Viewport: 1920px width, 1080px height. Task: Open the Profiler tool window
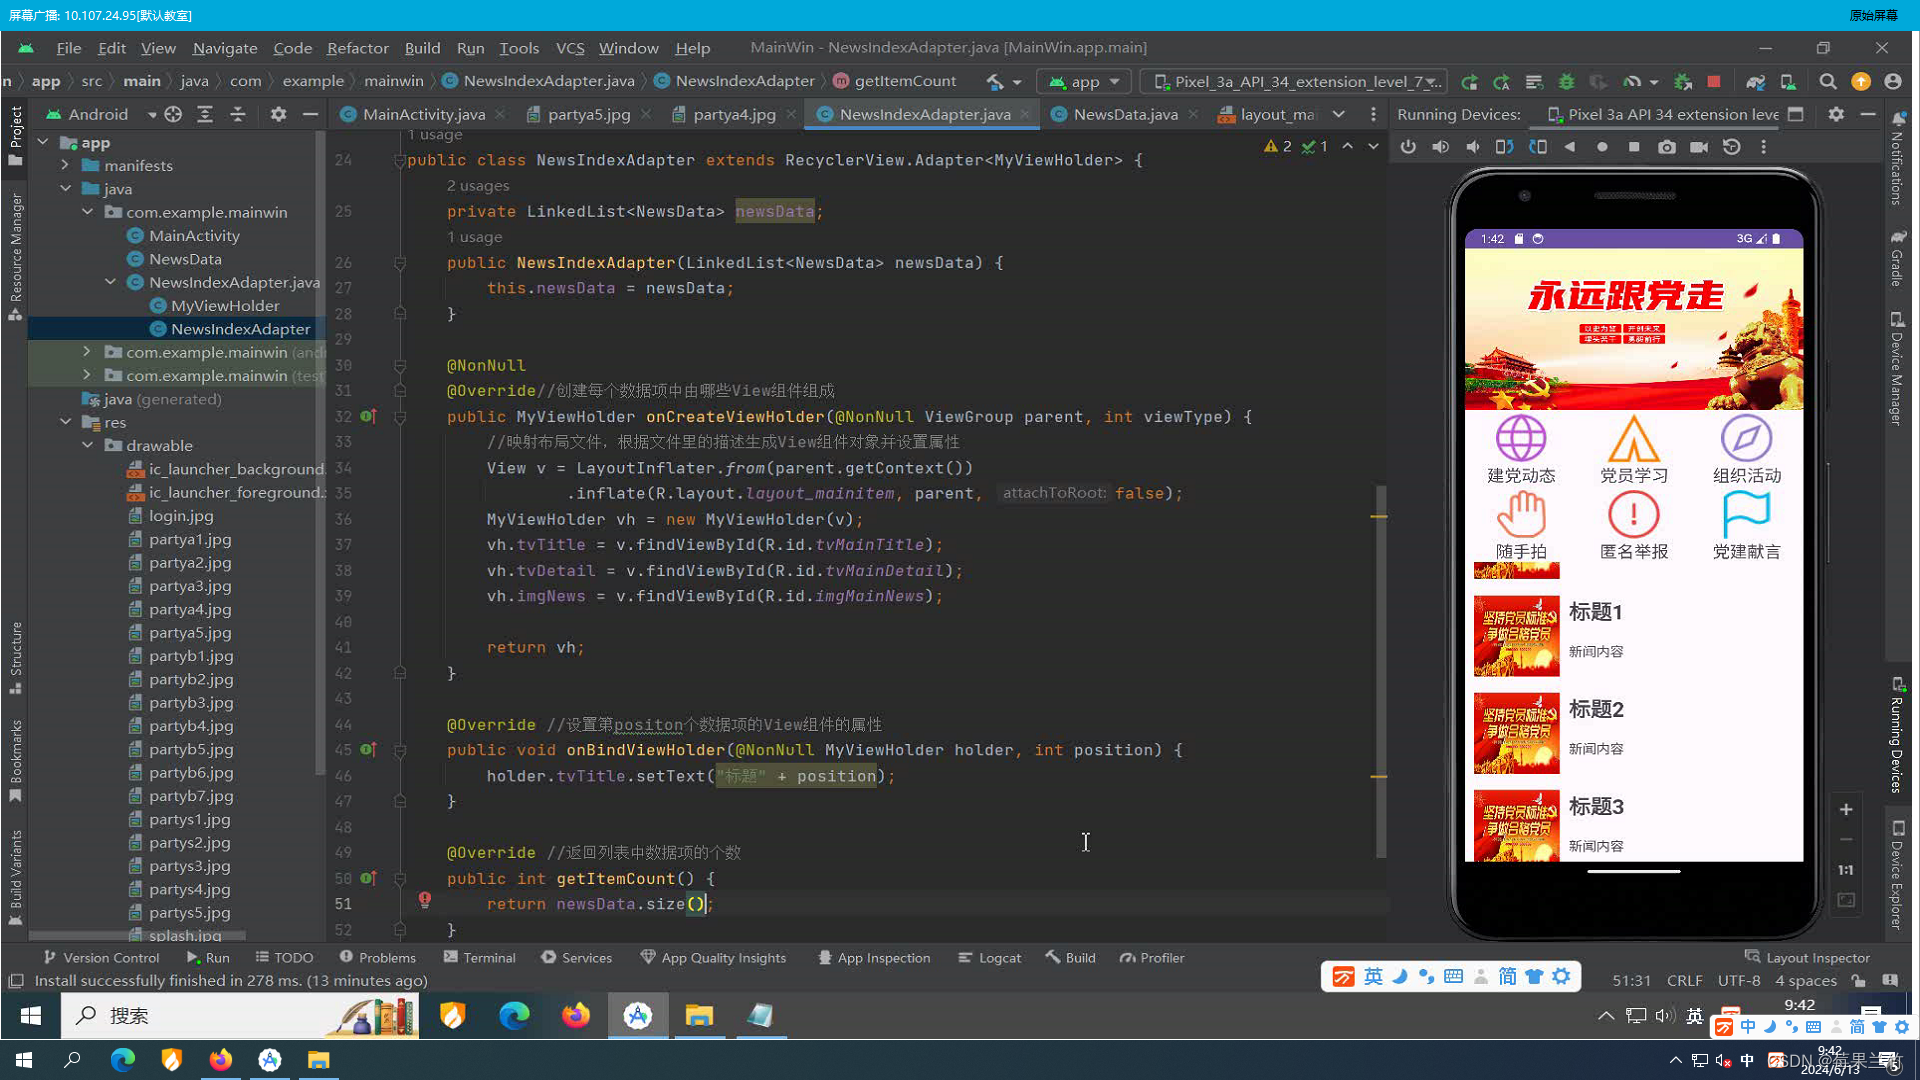pos(1151,957)
